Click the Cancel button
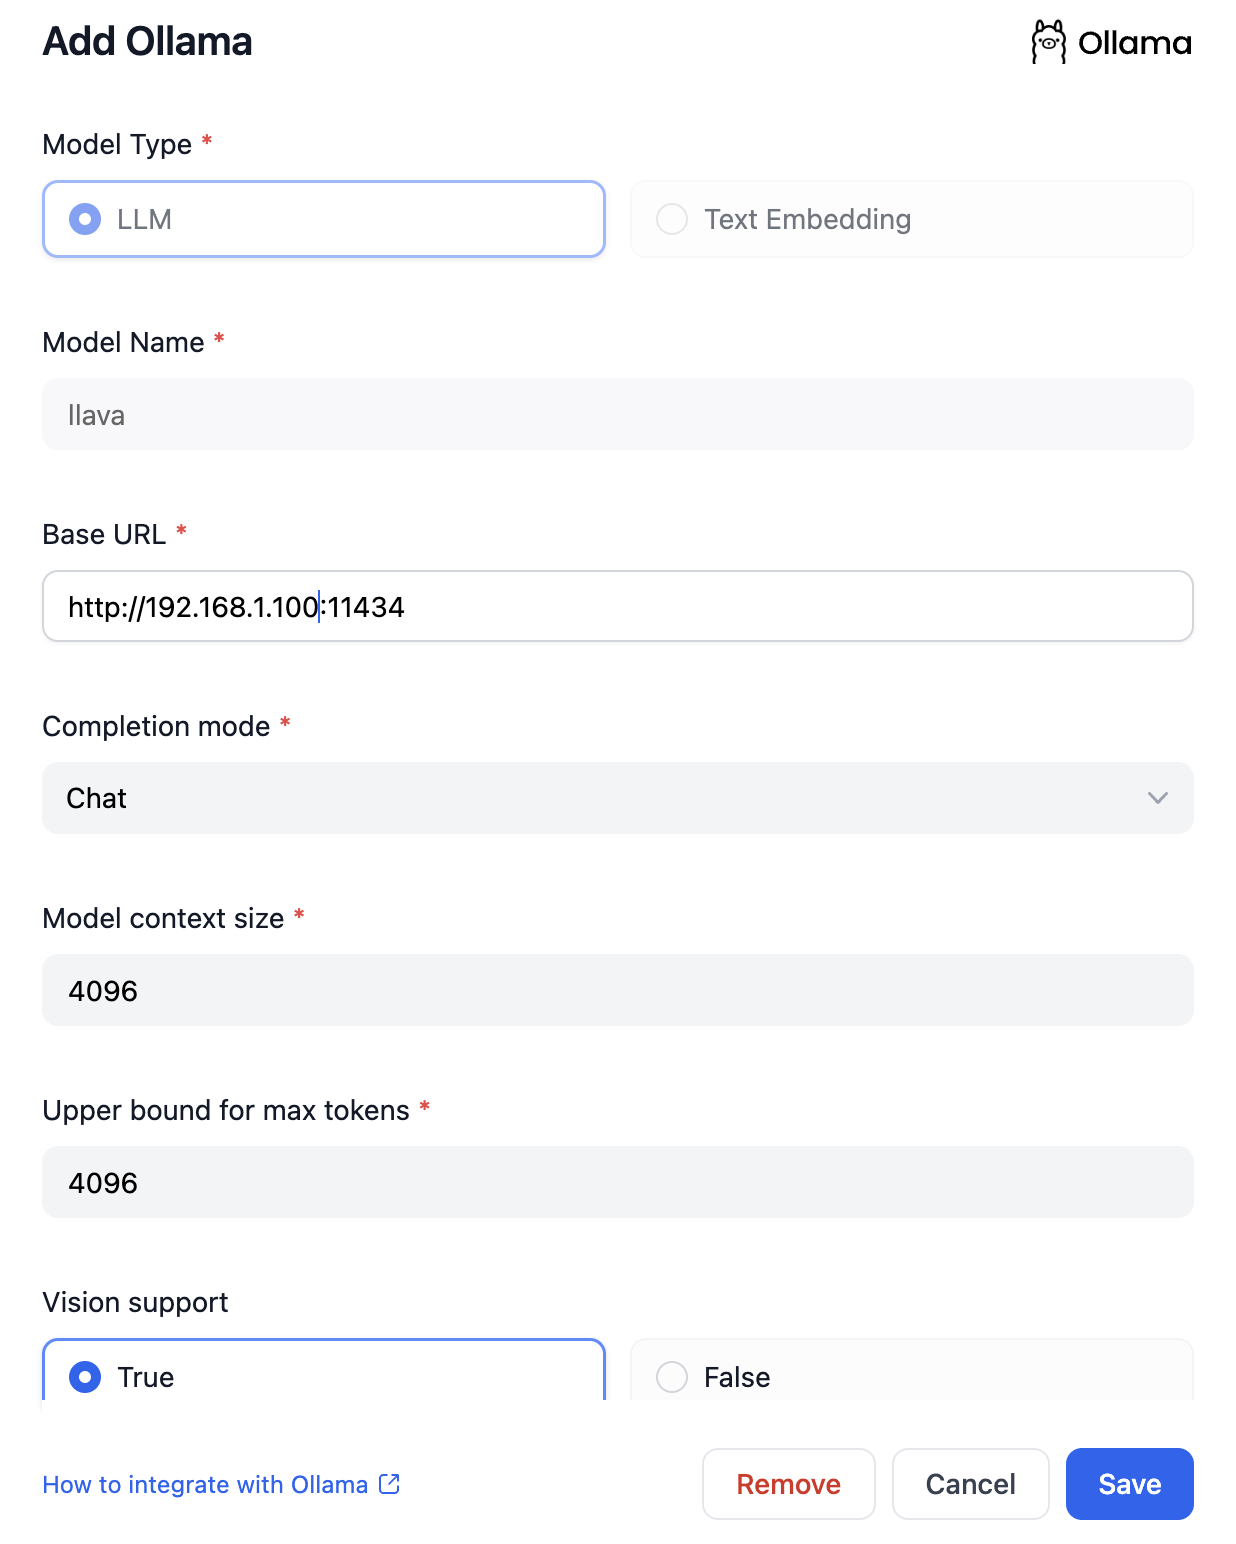This screenshot has width=1236, height=1544. click(971, 1484)
